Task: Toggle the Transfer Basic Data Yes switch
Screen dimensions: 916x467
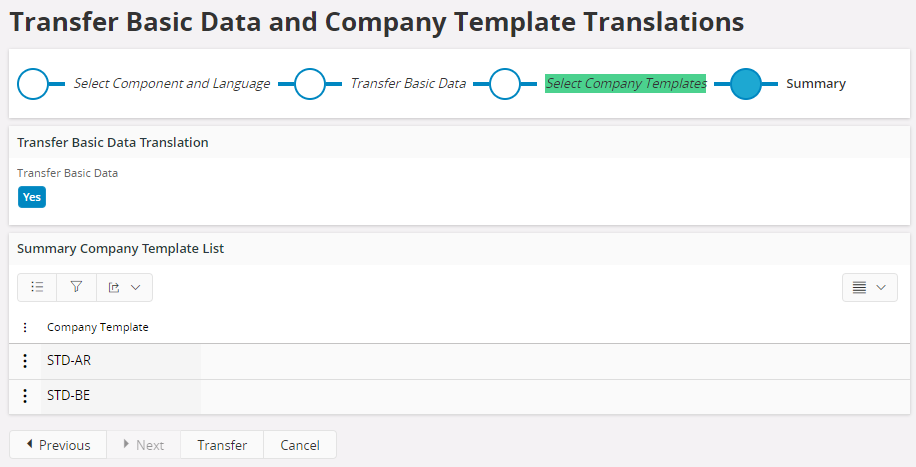Action: [32, 197]
